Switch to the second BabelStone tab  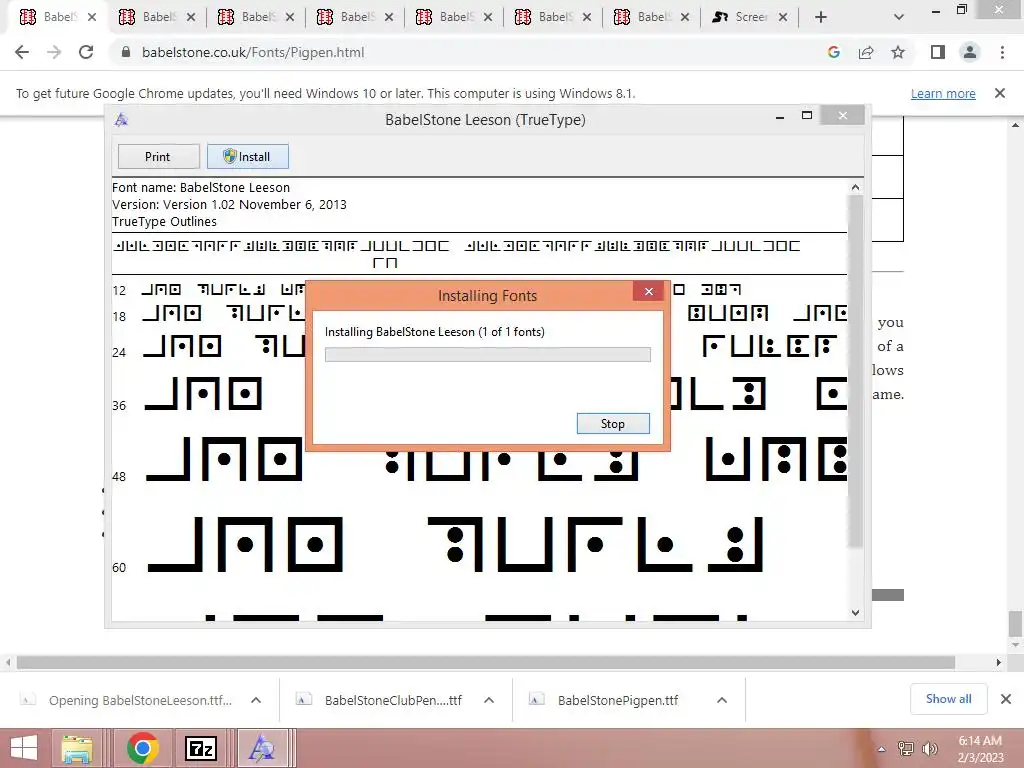157,18
